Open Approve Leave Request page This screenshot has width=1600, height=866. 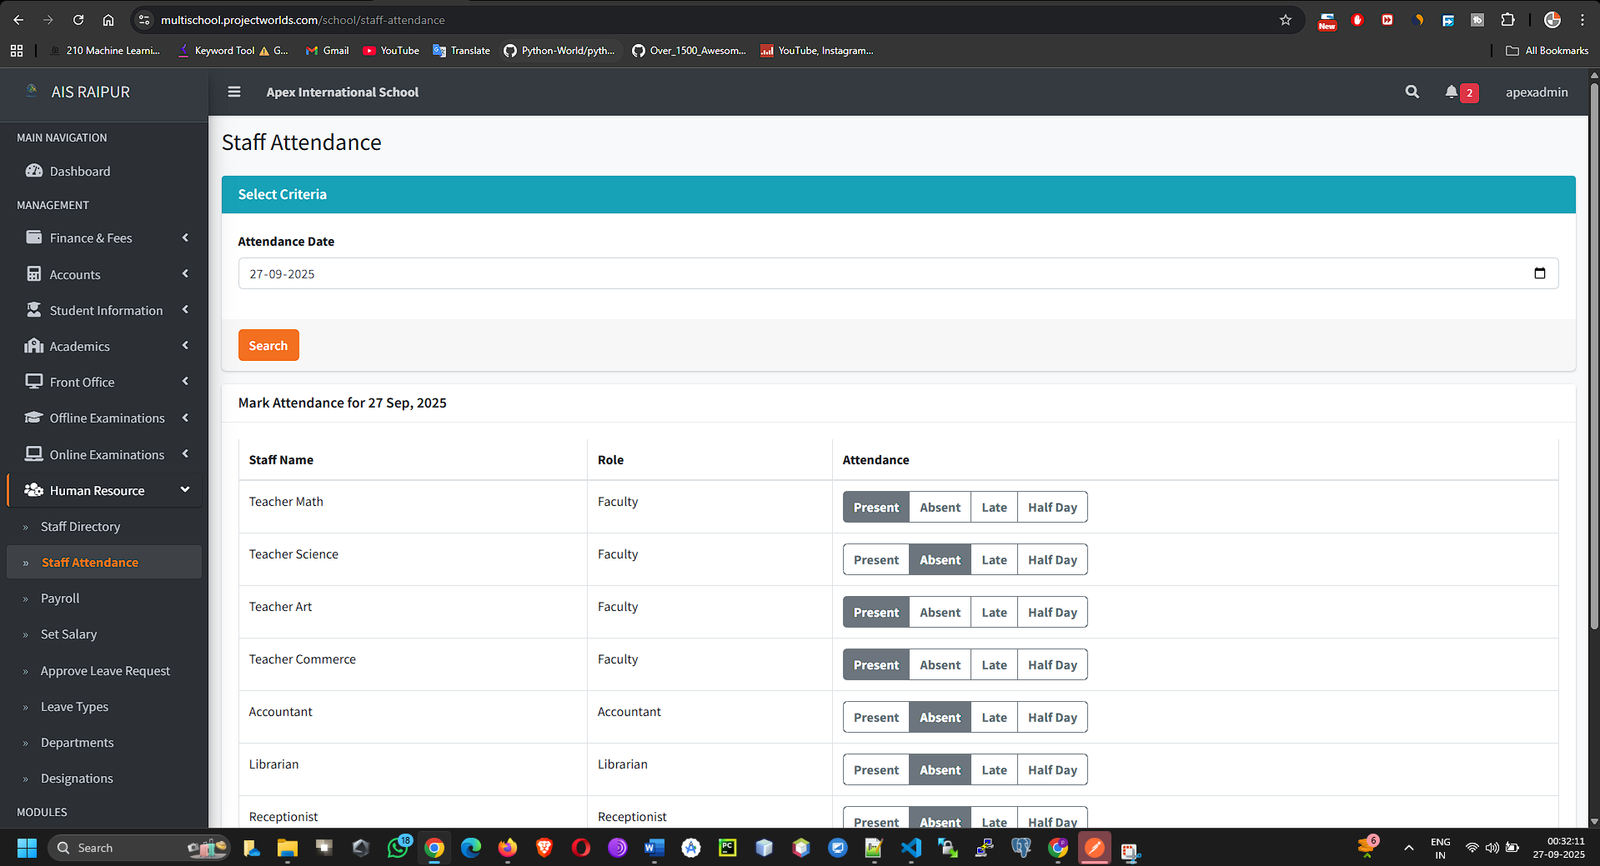tap(105, 671)
